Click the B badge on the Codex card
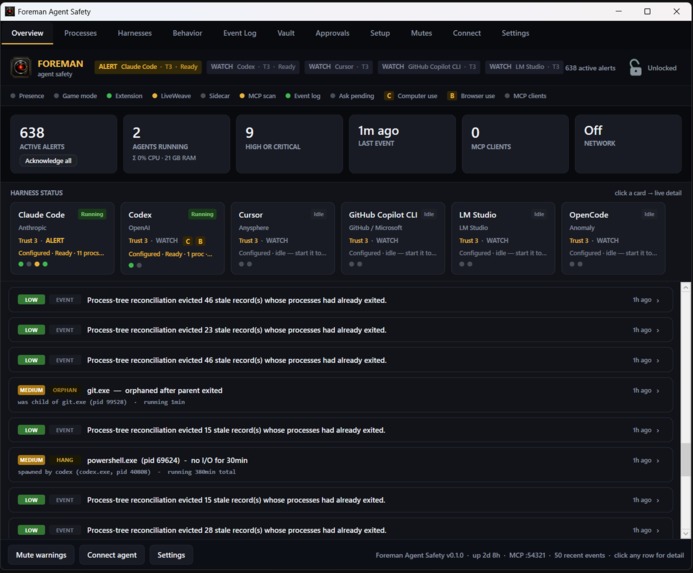 click(x=200, y=241)
